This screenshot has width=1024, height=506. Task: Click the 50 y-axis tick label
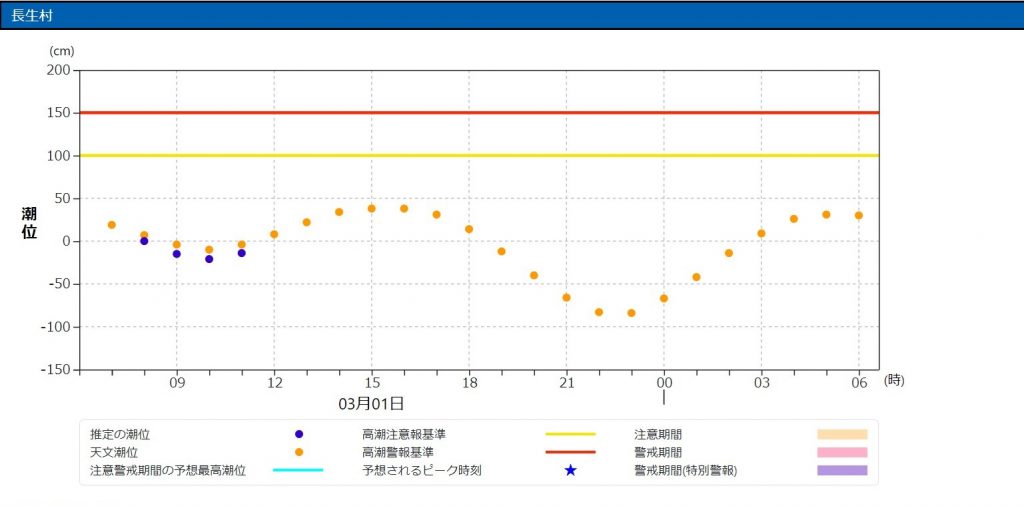pyautogui.click(x=65, y=198)
